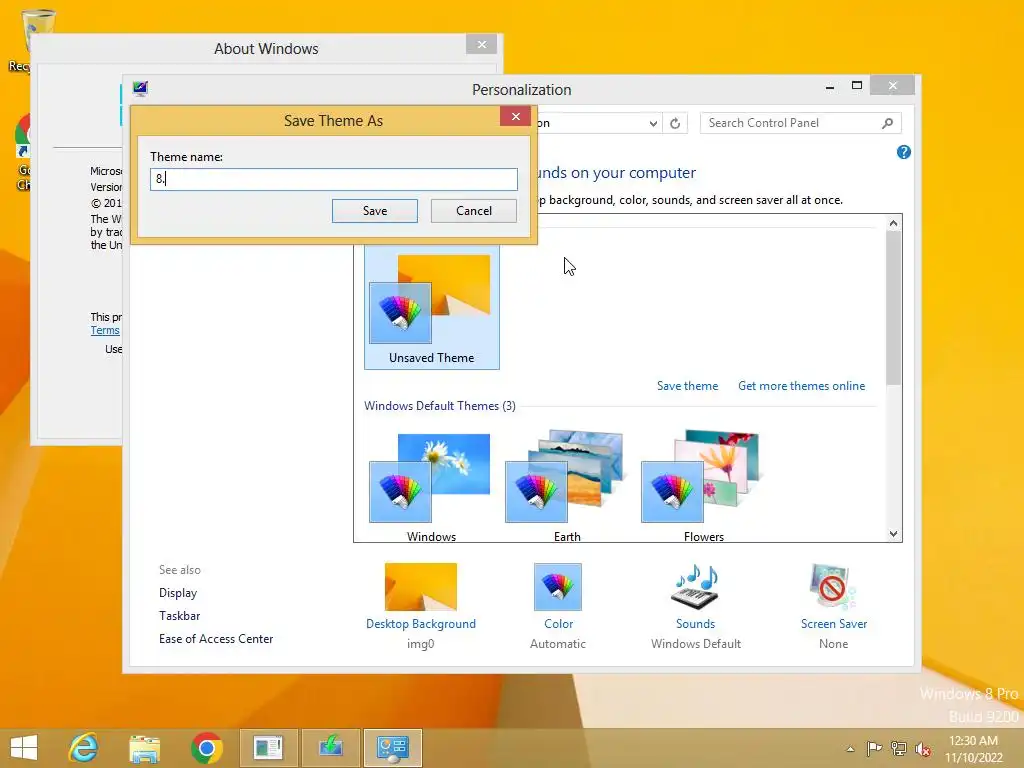
Task: Click the theme list scrollbar thumb
Action: coord(893,308)
